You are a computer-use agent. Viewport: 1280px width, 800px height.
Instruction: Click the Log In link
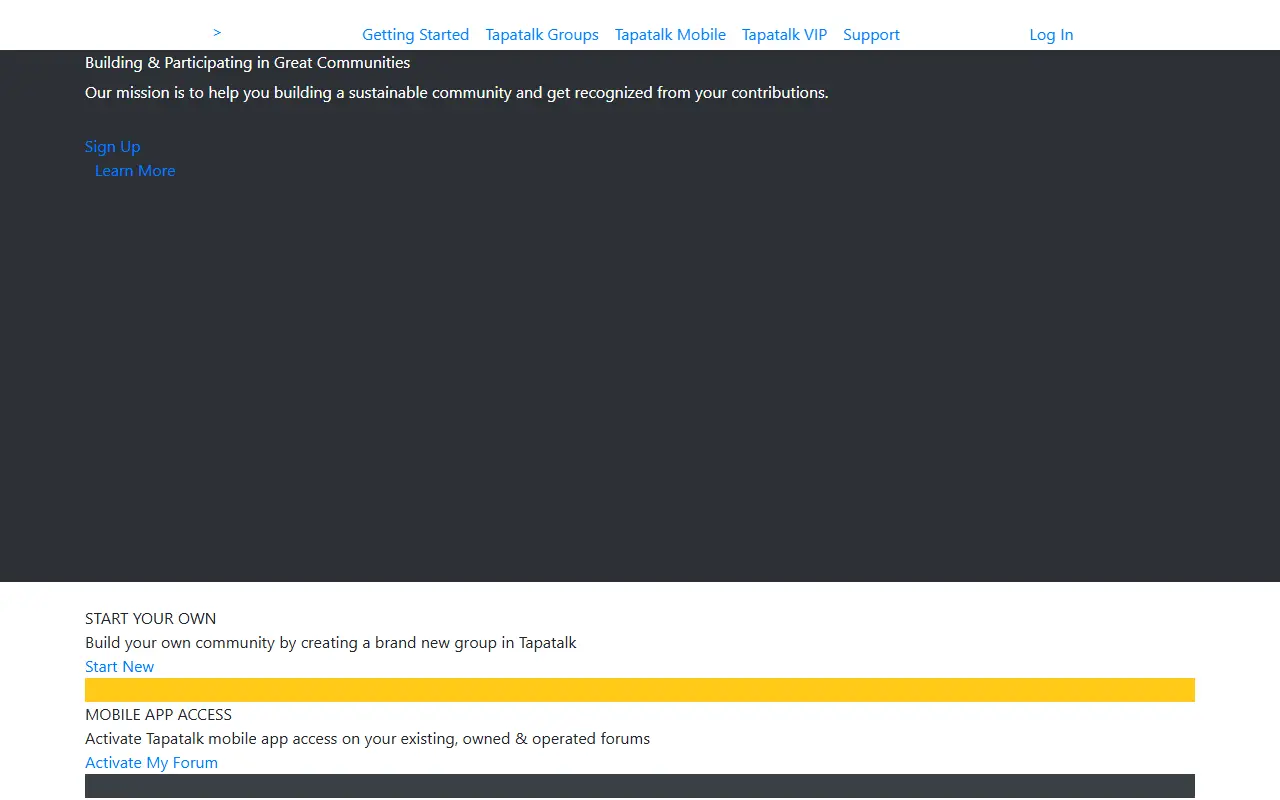click(x=1051, y=35)
